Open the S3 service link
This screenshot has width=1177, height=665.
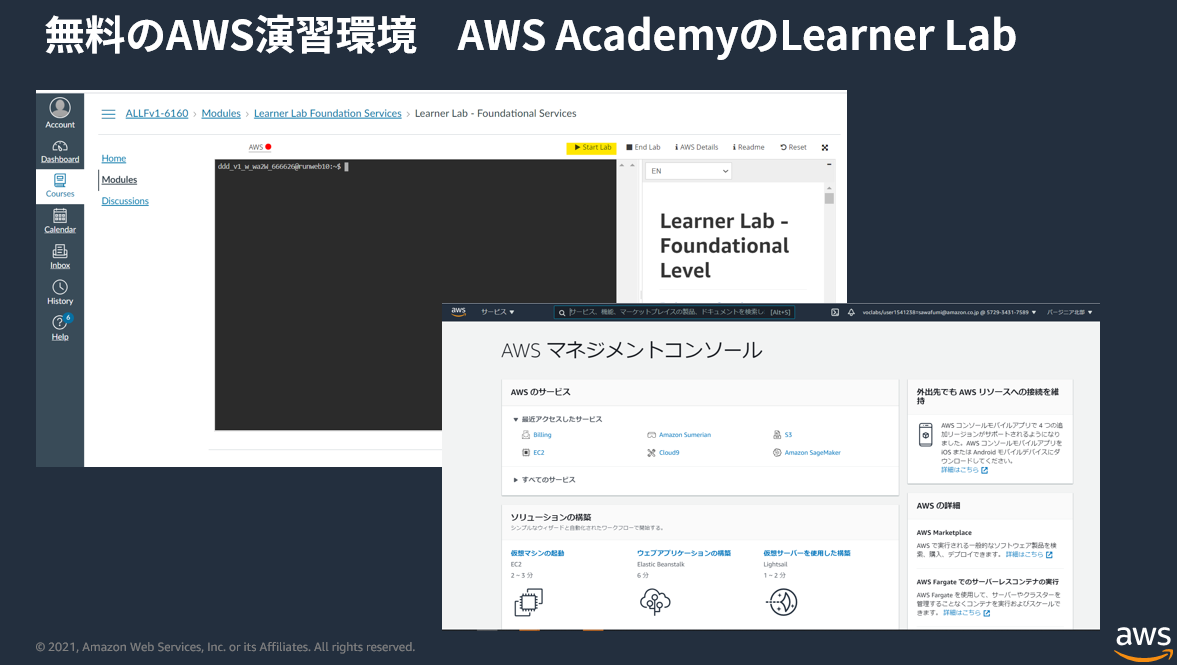(x=788, y=435)
